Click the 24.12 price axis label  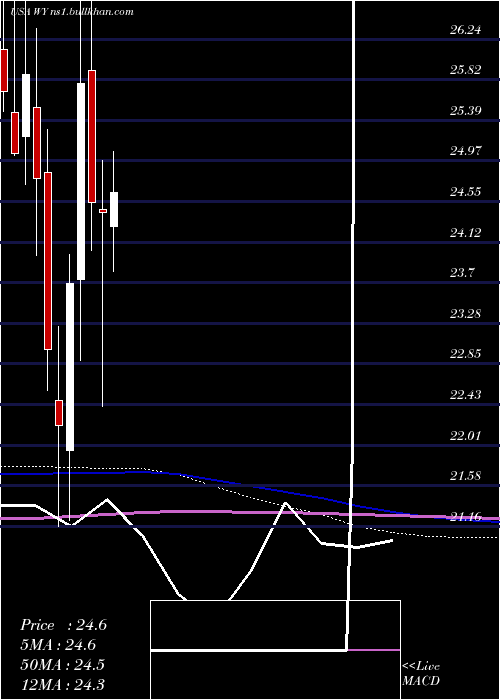pyautogui.click(x=466, y=232)
